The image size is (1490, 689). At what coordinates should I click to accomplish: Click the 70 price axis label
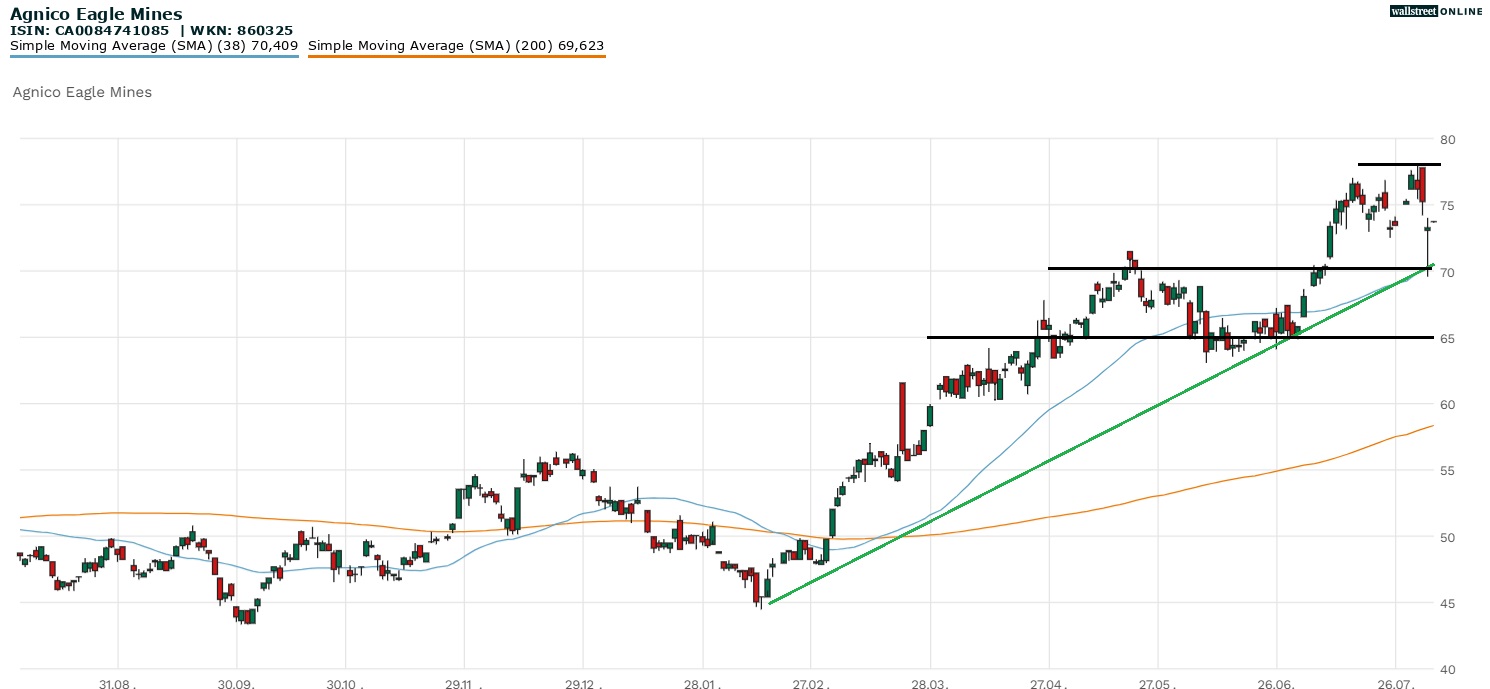pos(1448,272)
